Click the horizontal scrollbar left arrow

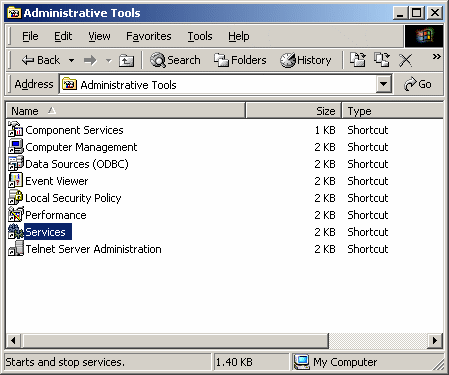(13, 340)
